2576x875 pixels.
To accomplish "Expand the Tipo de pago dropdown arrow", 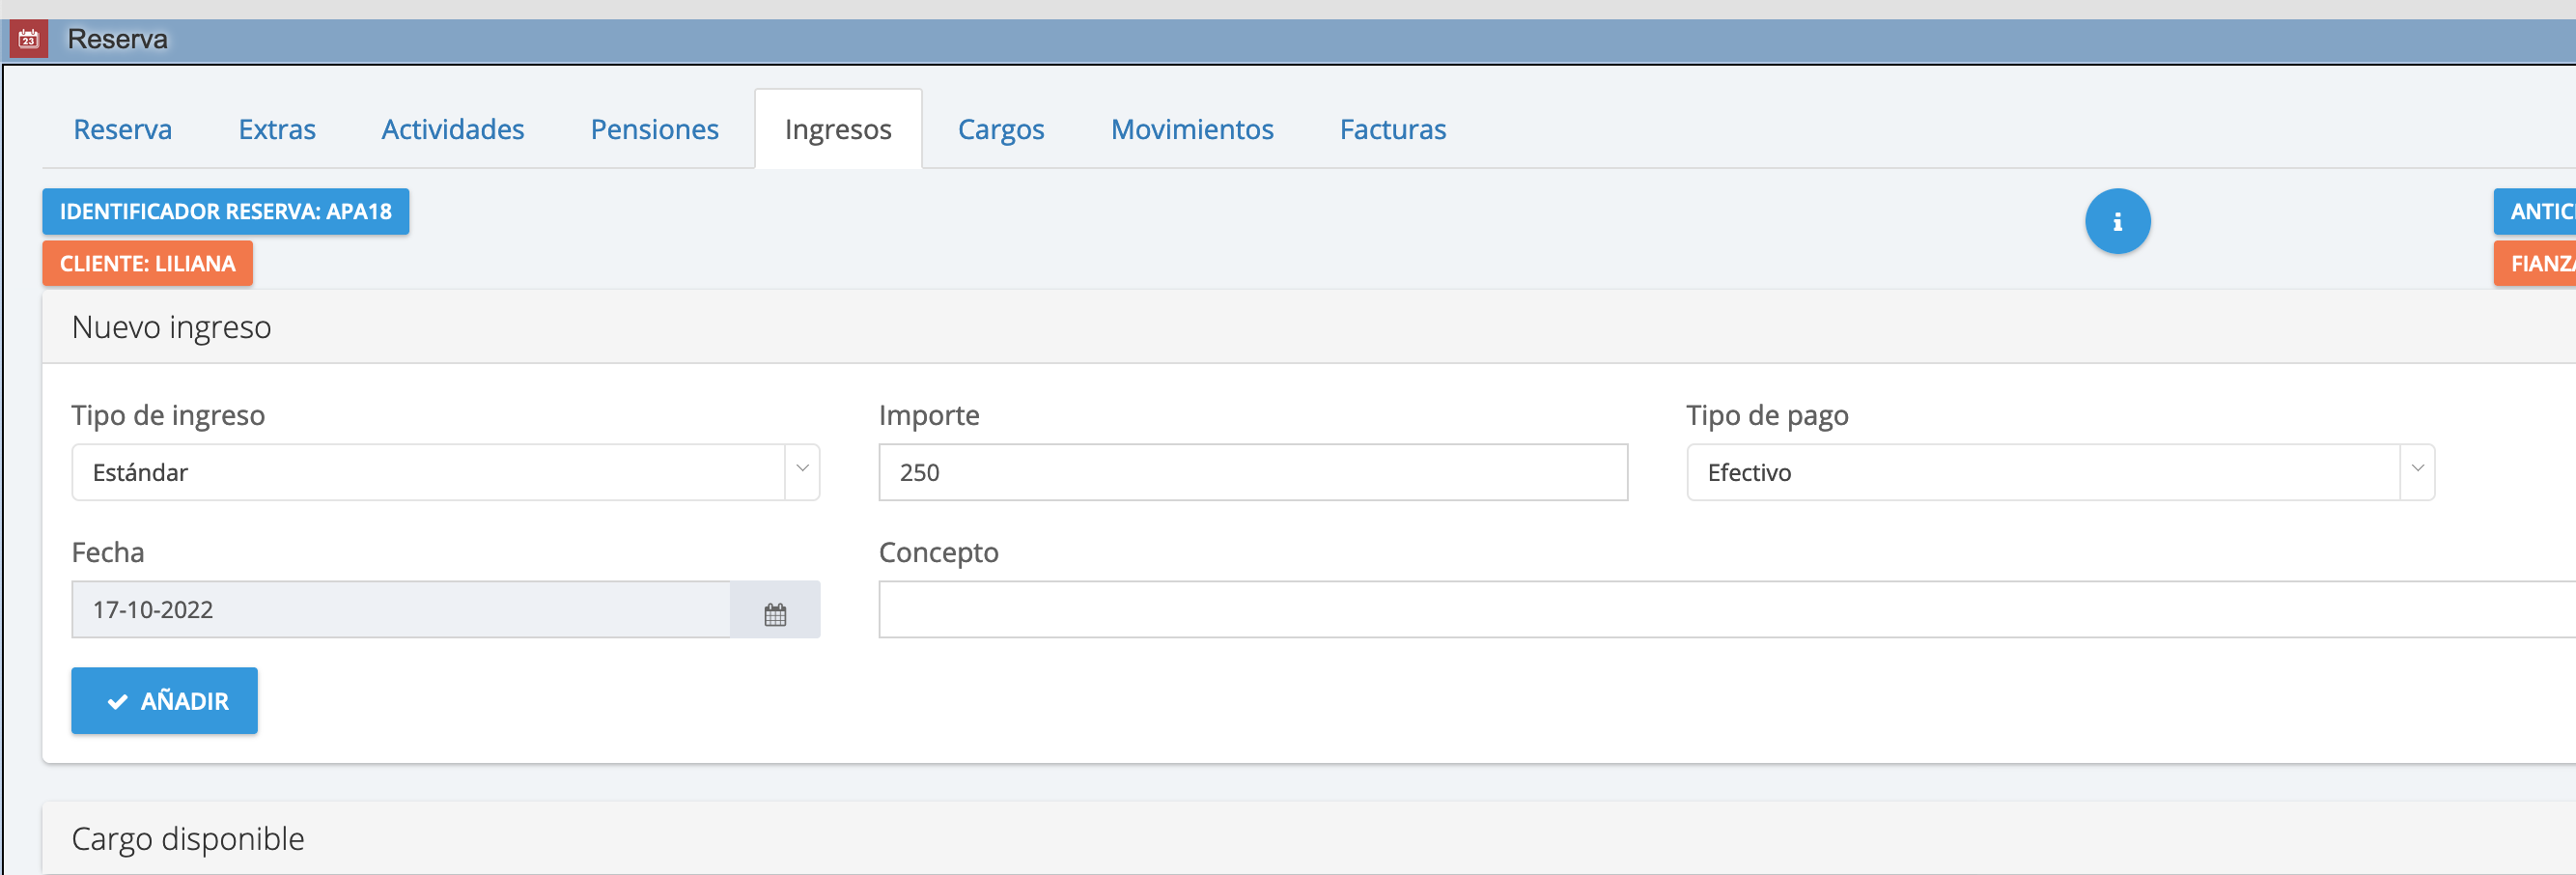I will (2416, 471).
